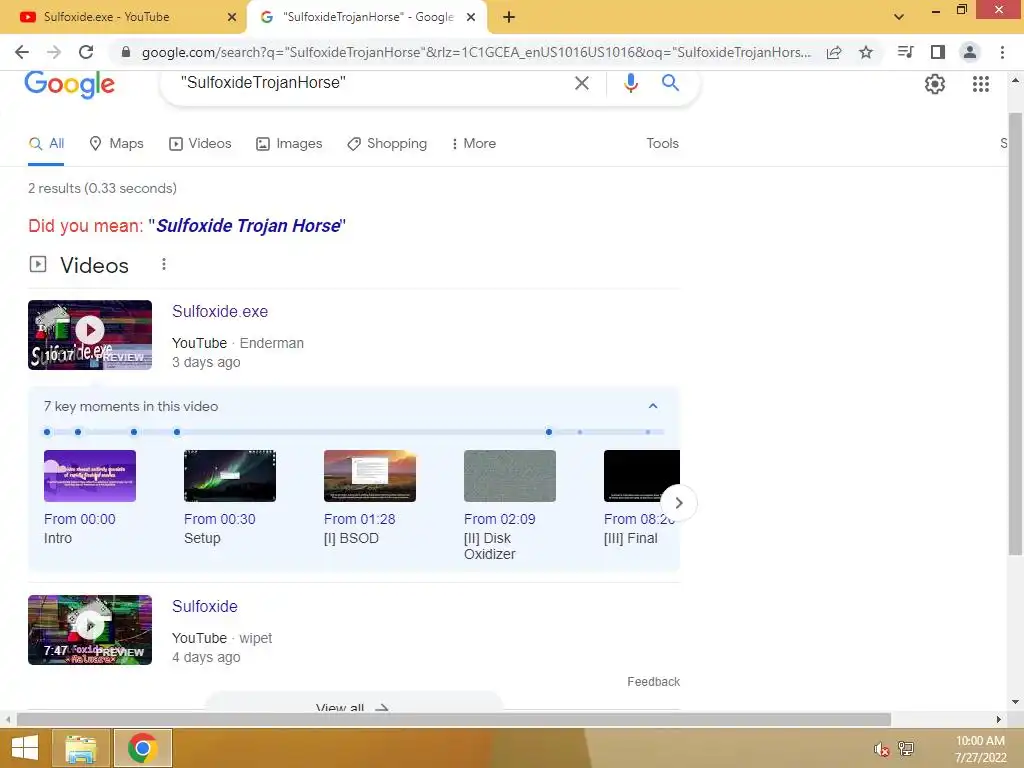Open the share this page icon
The image size is (1024, 768).
834,52
